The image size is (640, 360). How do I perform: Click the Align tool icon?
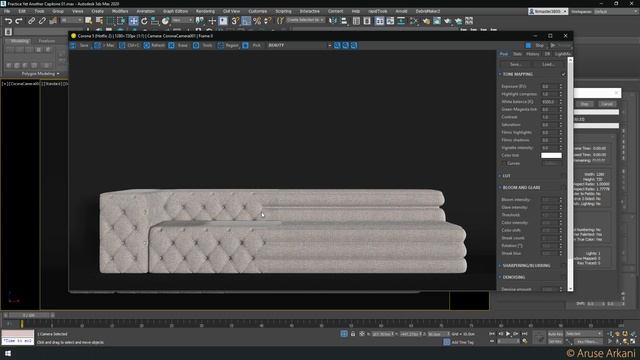344,21
